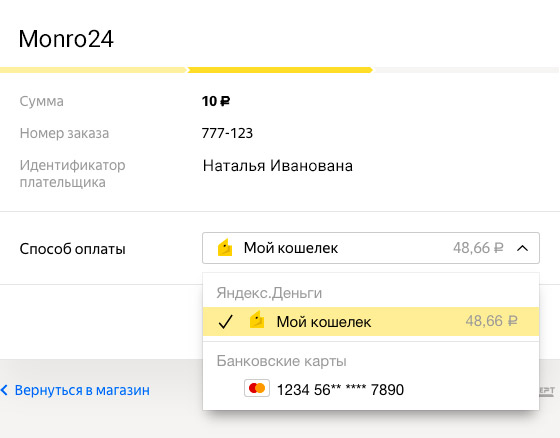Select Мой кошелек option in list
560x438 pixels.
pos(371,321)
